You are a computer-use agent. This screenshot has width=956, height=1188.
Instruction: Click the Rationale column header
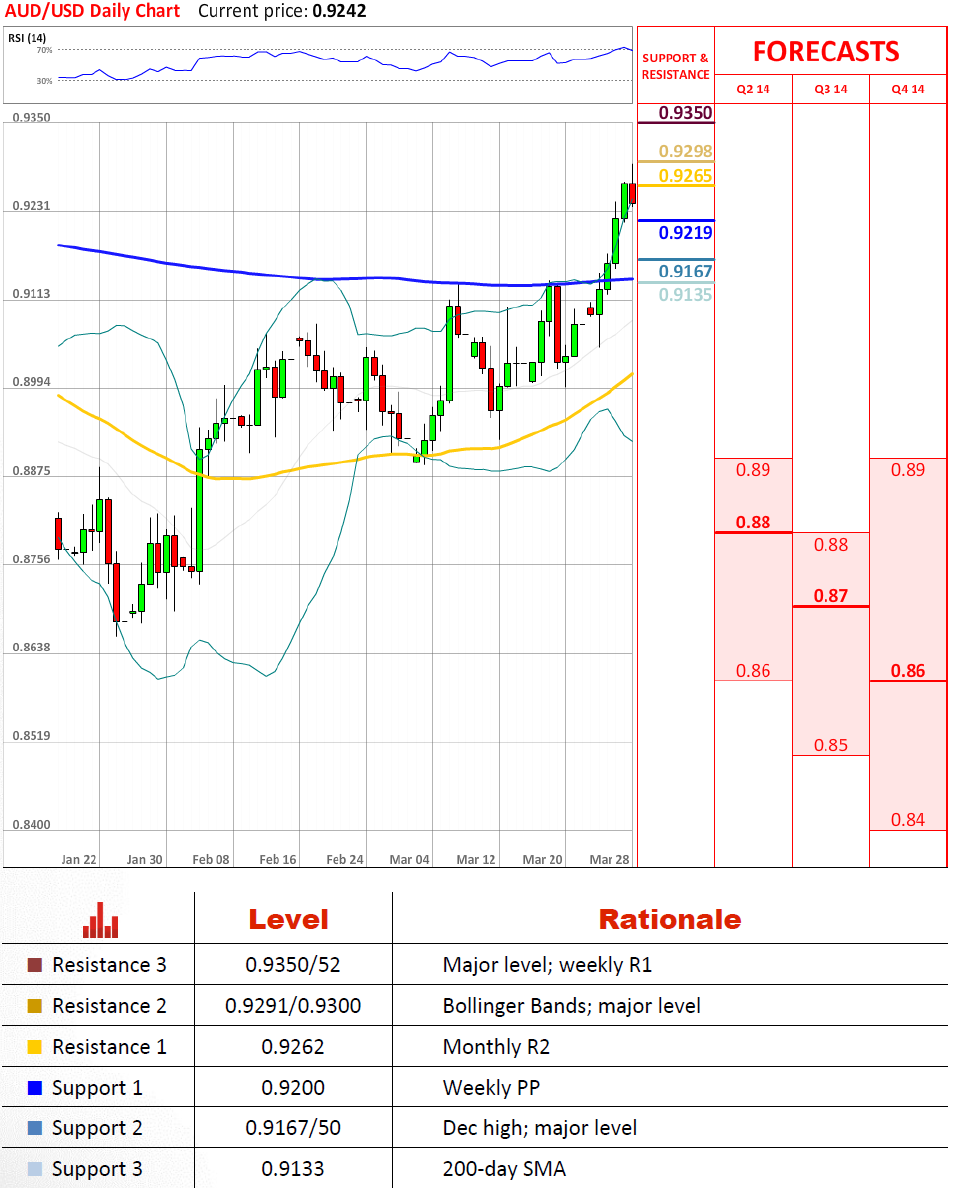(x=669, y=919)
